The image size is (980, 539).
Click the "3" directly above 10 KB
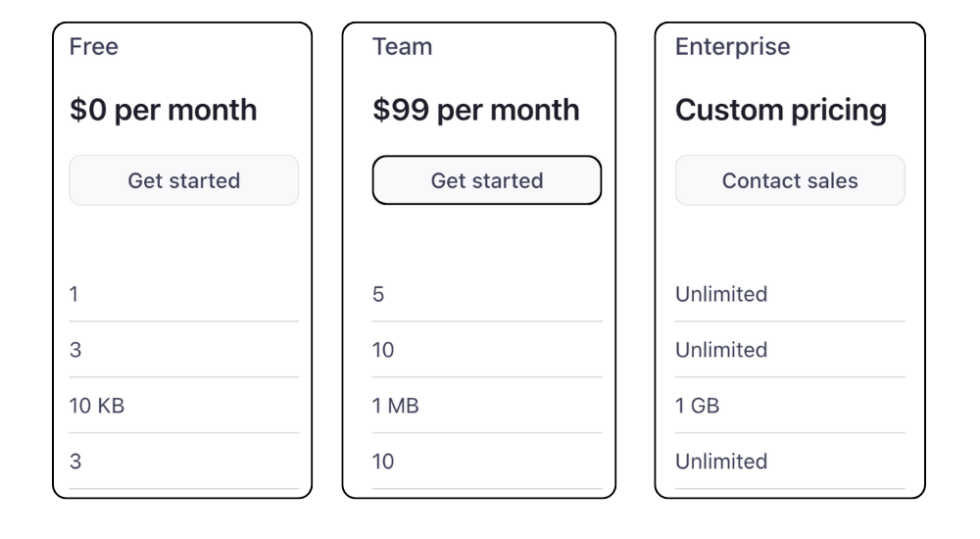click(x=74, y=351)
